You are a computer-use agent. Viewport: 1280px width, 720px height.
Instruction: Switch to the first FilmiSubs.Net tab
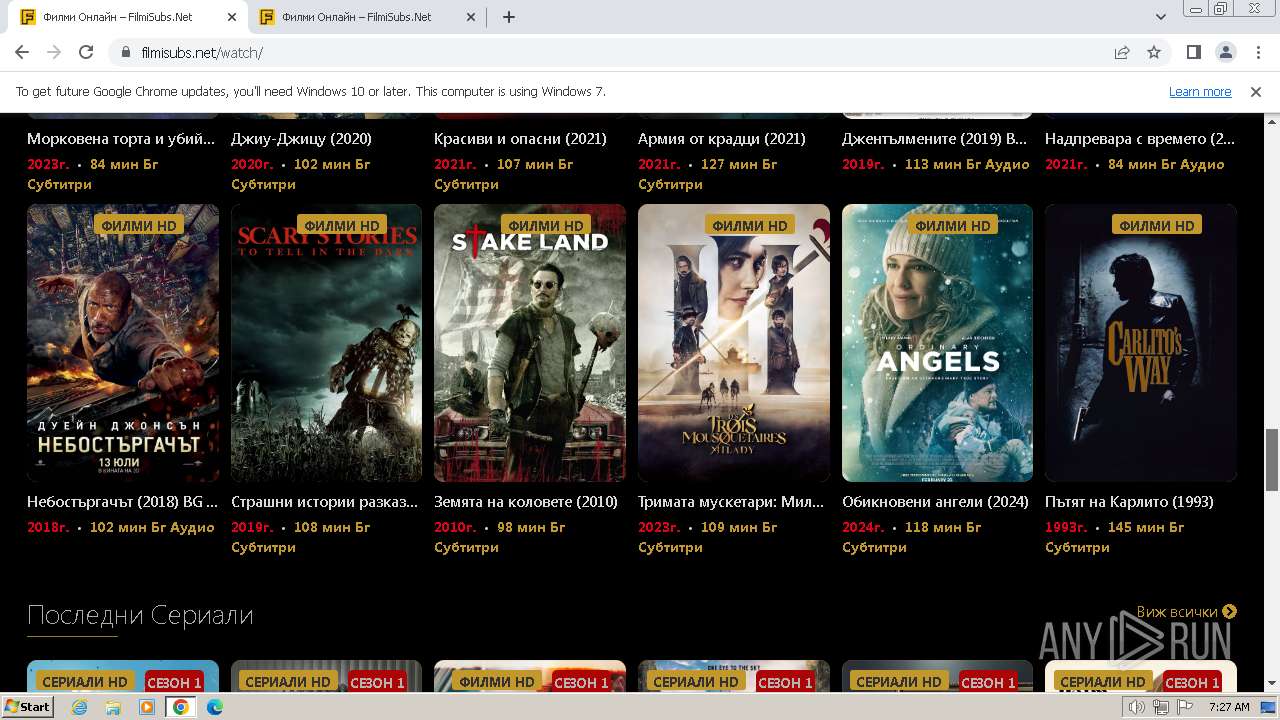pos(126,17)
